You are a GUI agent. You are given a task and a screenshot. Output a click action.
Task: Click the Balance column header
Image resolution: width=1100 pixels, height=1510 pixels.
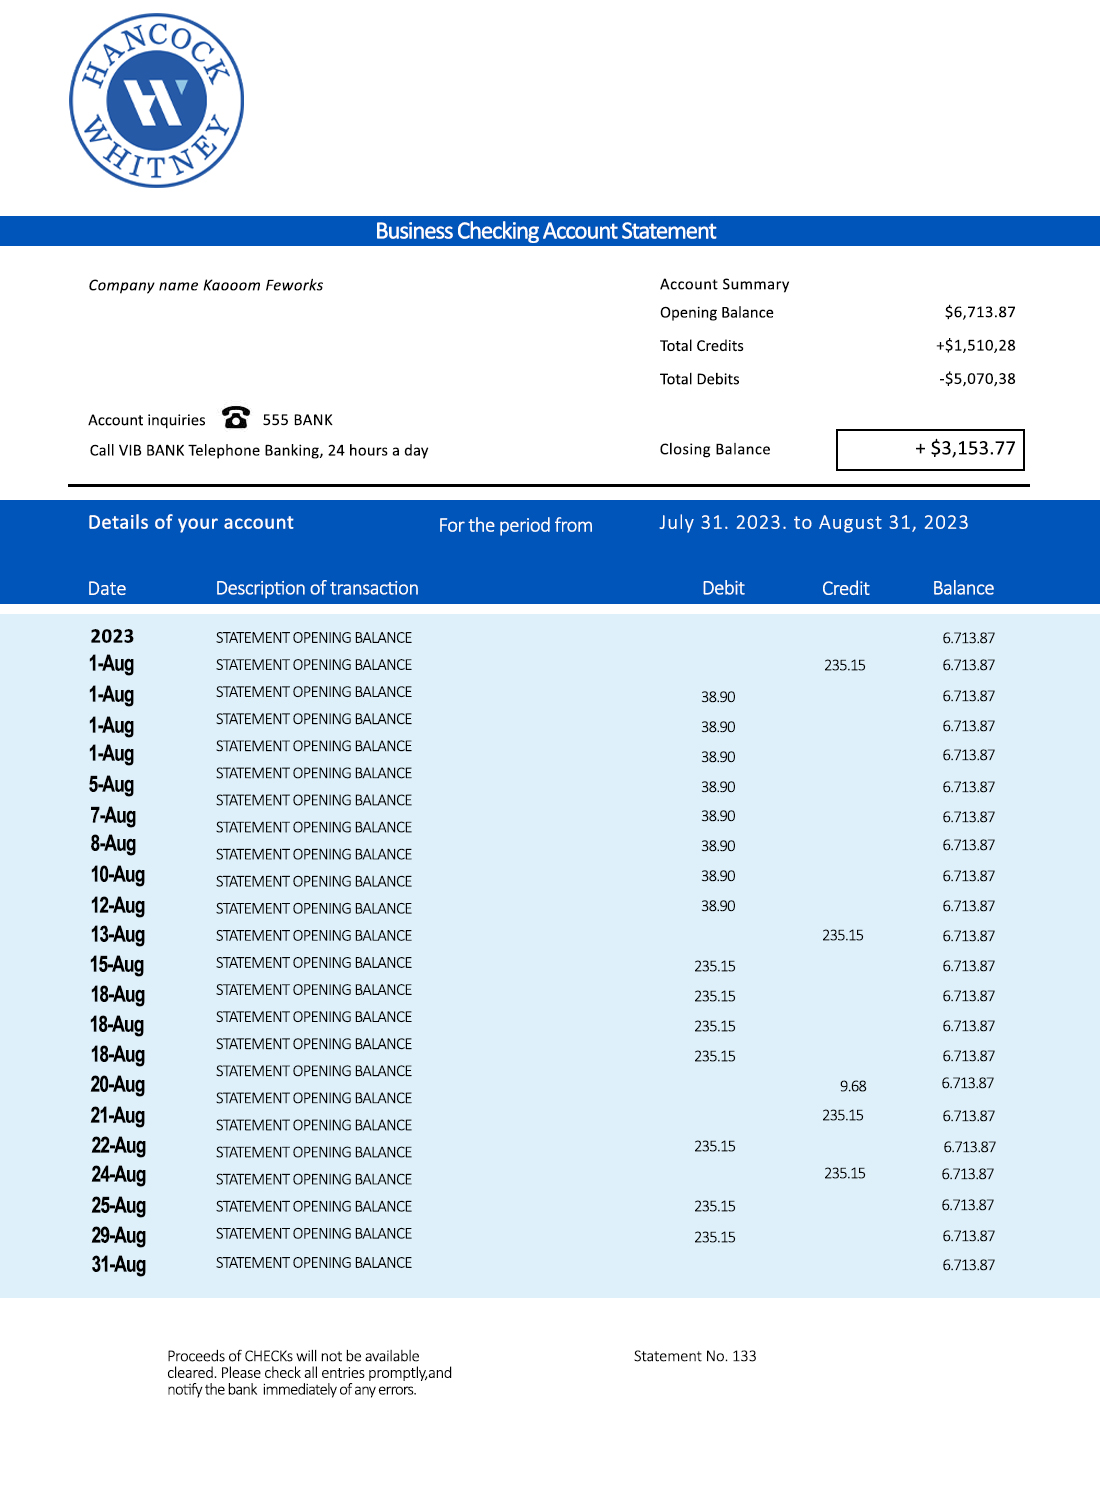(x=963, y=588)
